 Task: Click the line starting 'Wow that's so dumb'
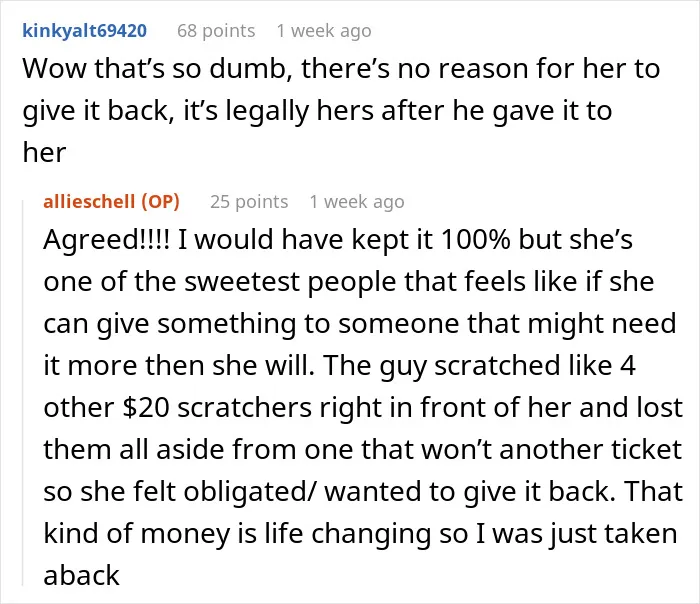[341, 69]
